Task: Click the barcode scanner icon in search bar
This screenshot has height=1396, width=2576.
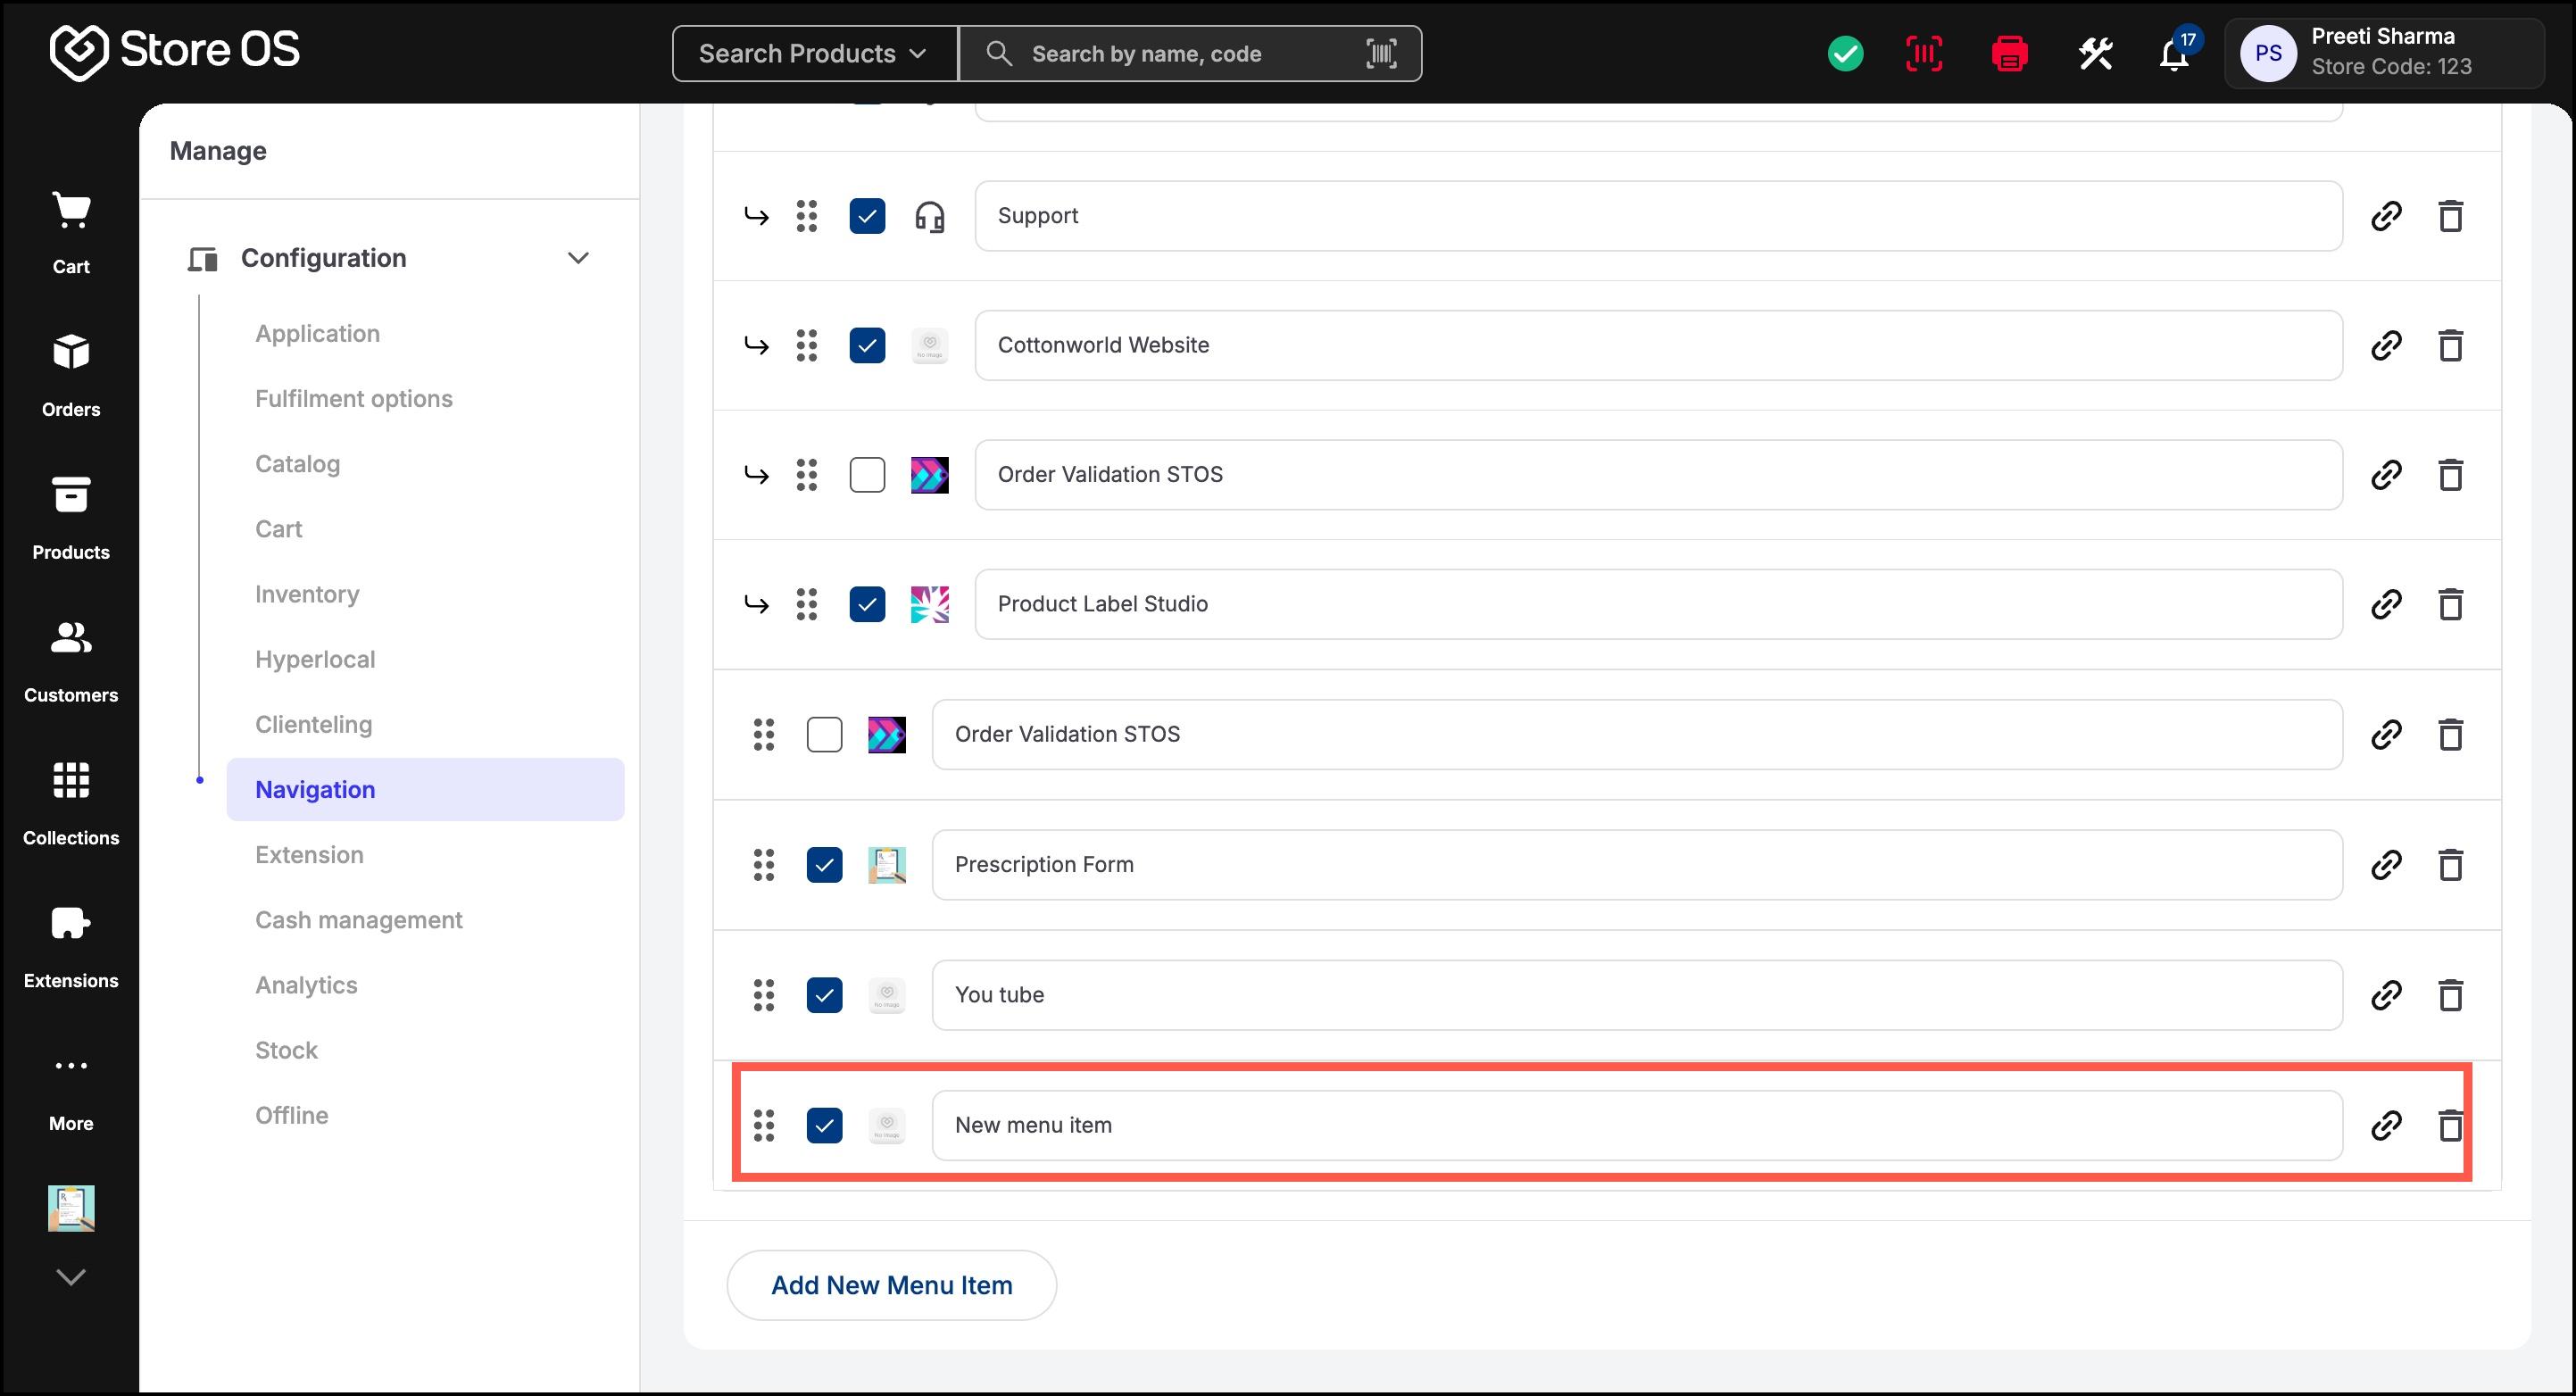Action: [x=1381, y=54]
